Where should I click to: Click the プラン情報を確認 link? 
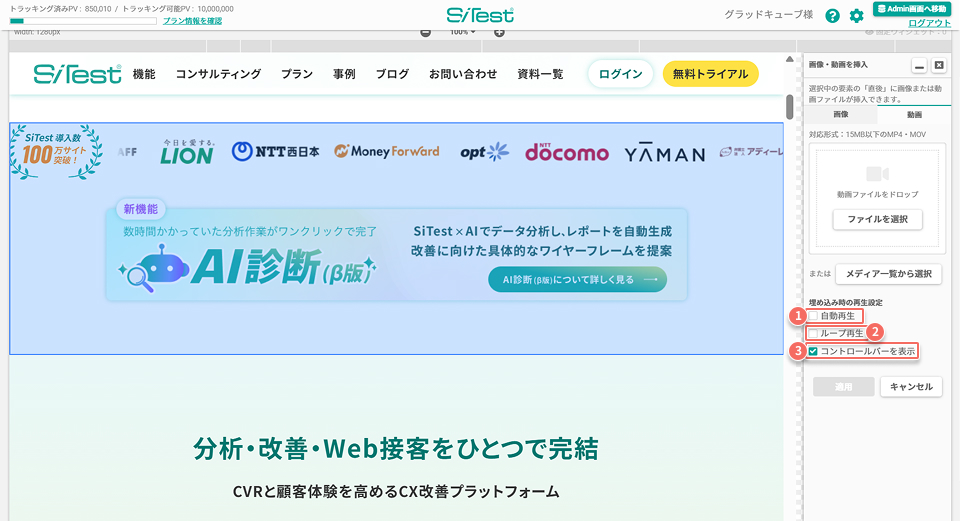pos(192,21)
